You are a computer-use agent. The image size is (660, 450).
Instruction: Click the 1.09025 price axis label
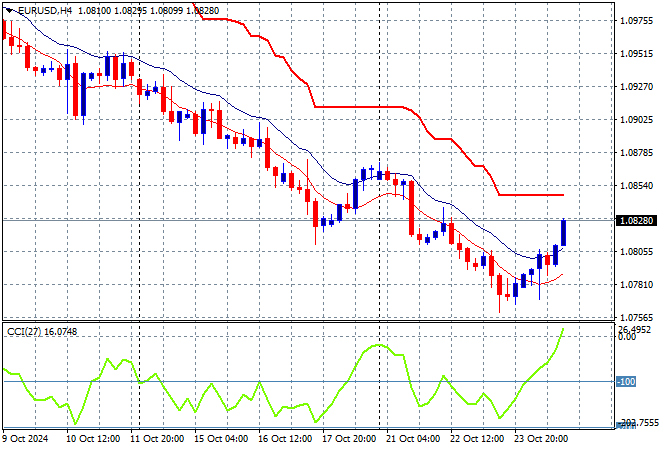636,120
